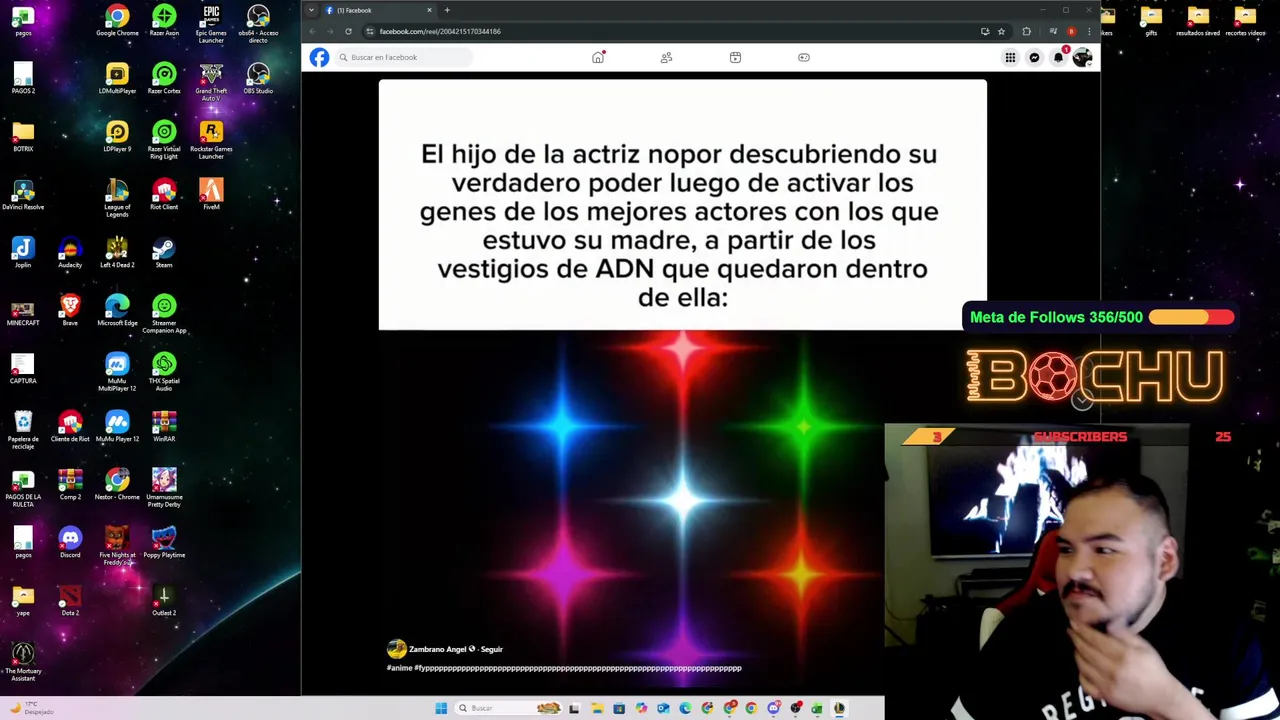Open Audacity desktop icon
The image size is (1280, 720).
[70, 252]
